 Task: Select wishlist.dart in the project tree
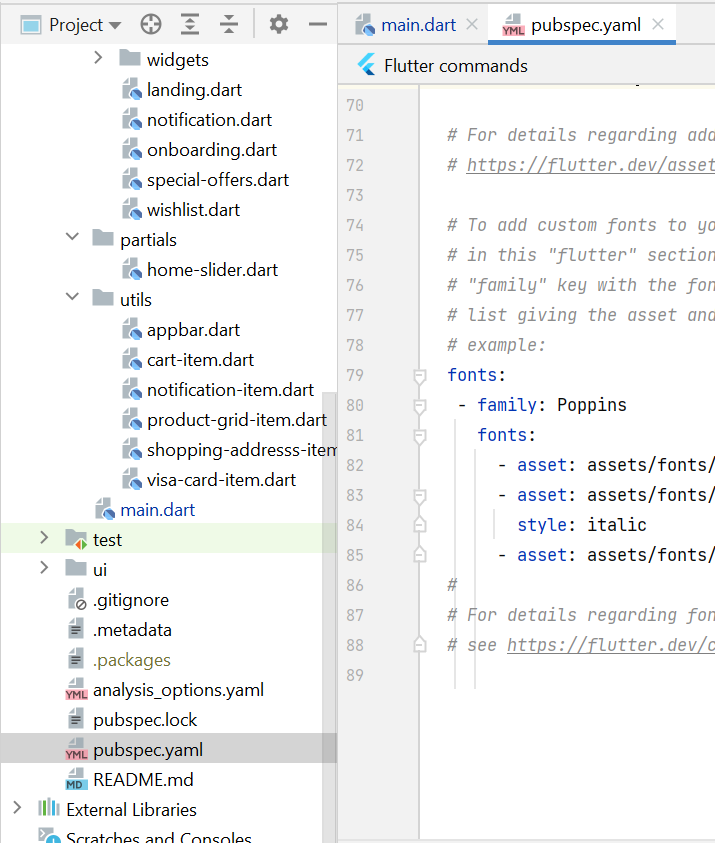pos(193,210)
